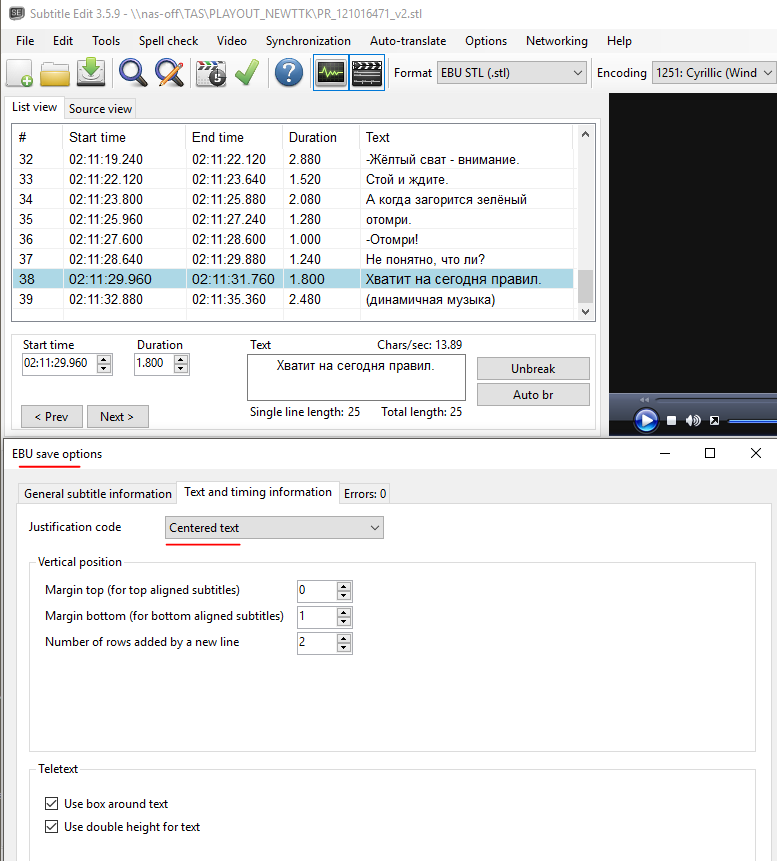Screen dimensions: 777x861
Task: Select Text and timing information tab
Action: 258,492
